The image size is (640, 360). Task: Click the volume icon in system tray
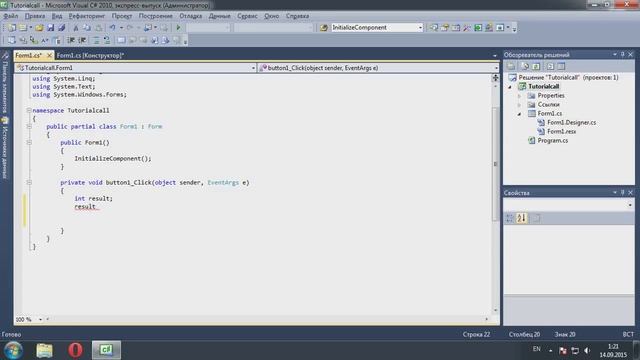point(587,350)
